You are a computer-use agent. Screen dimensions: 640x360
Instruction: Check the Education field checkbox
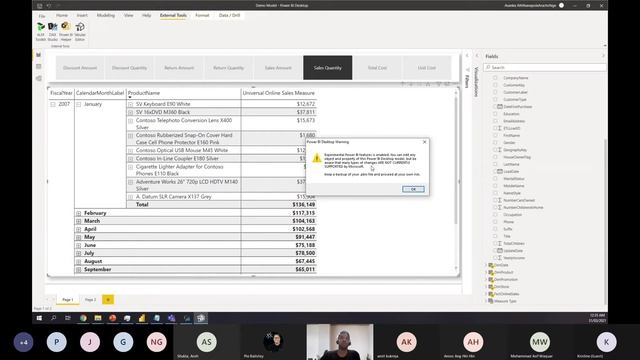point(495,114)
